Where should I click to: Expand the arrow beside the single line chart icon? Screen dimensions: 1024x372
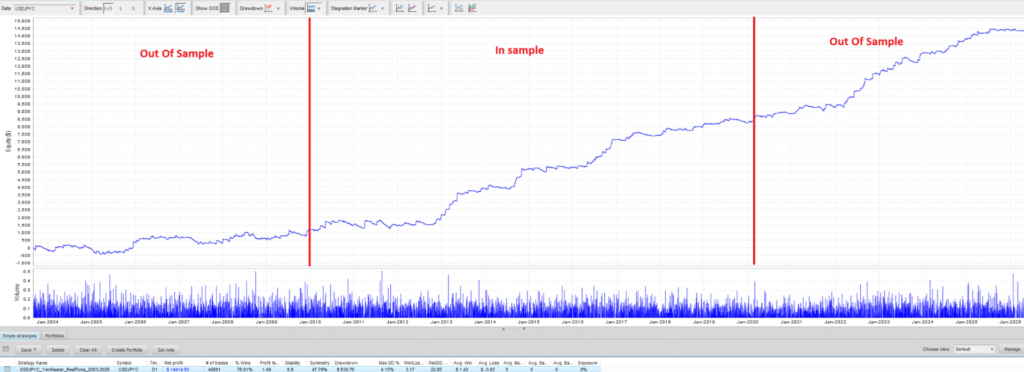[x=441, y=8]
